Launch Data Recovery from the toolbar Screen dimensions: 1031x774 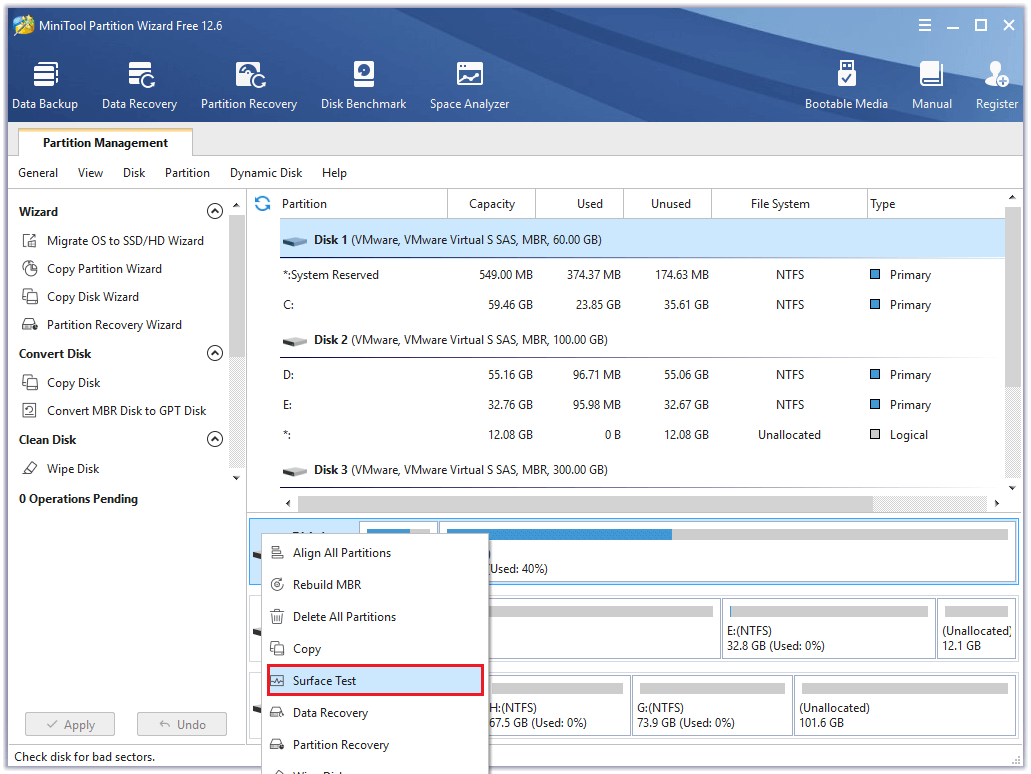pos(139,85)
